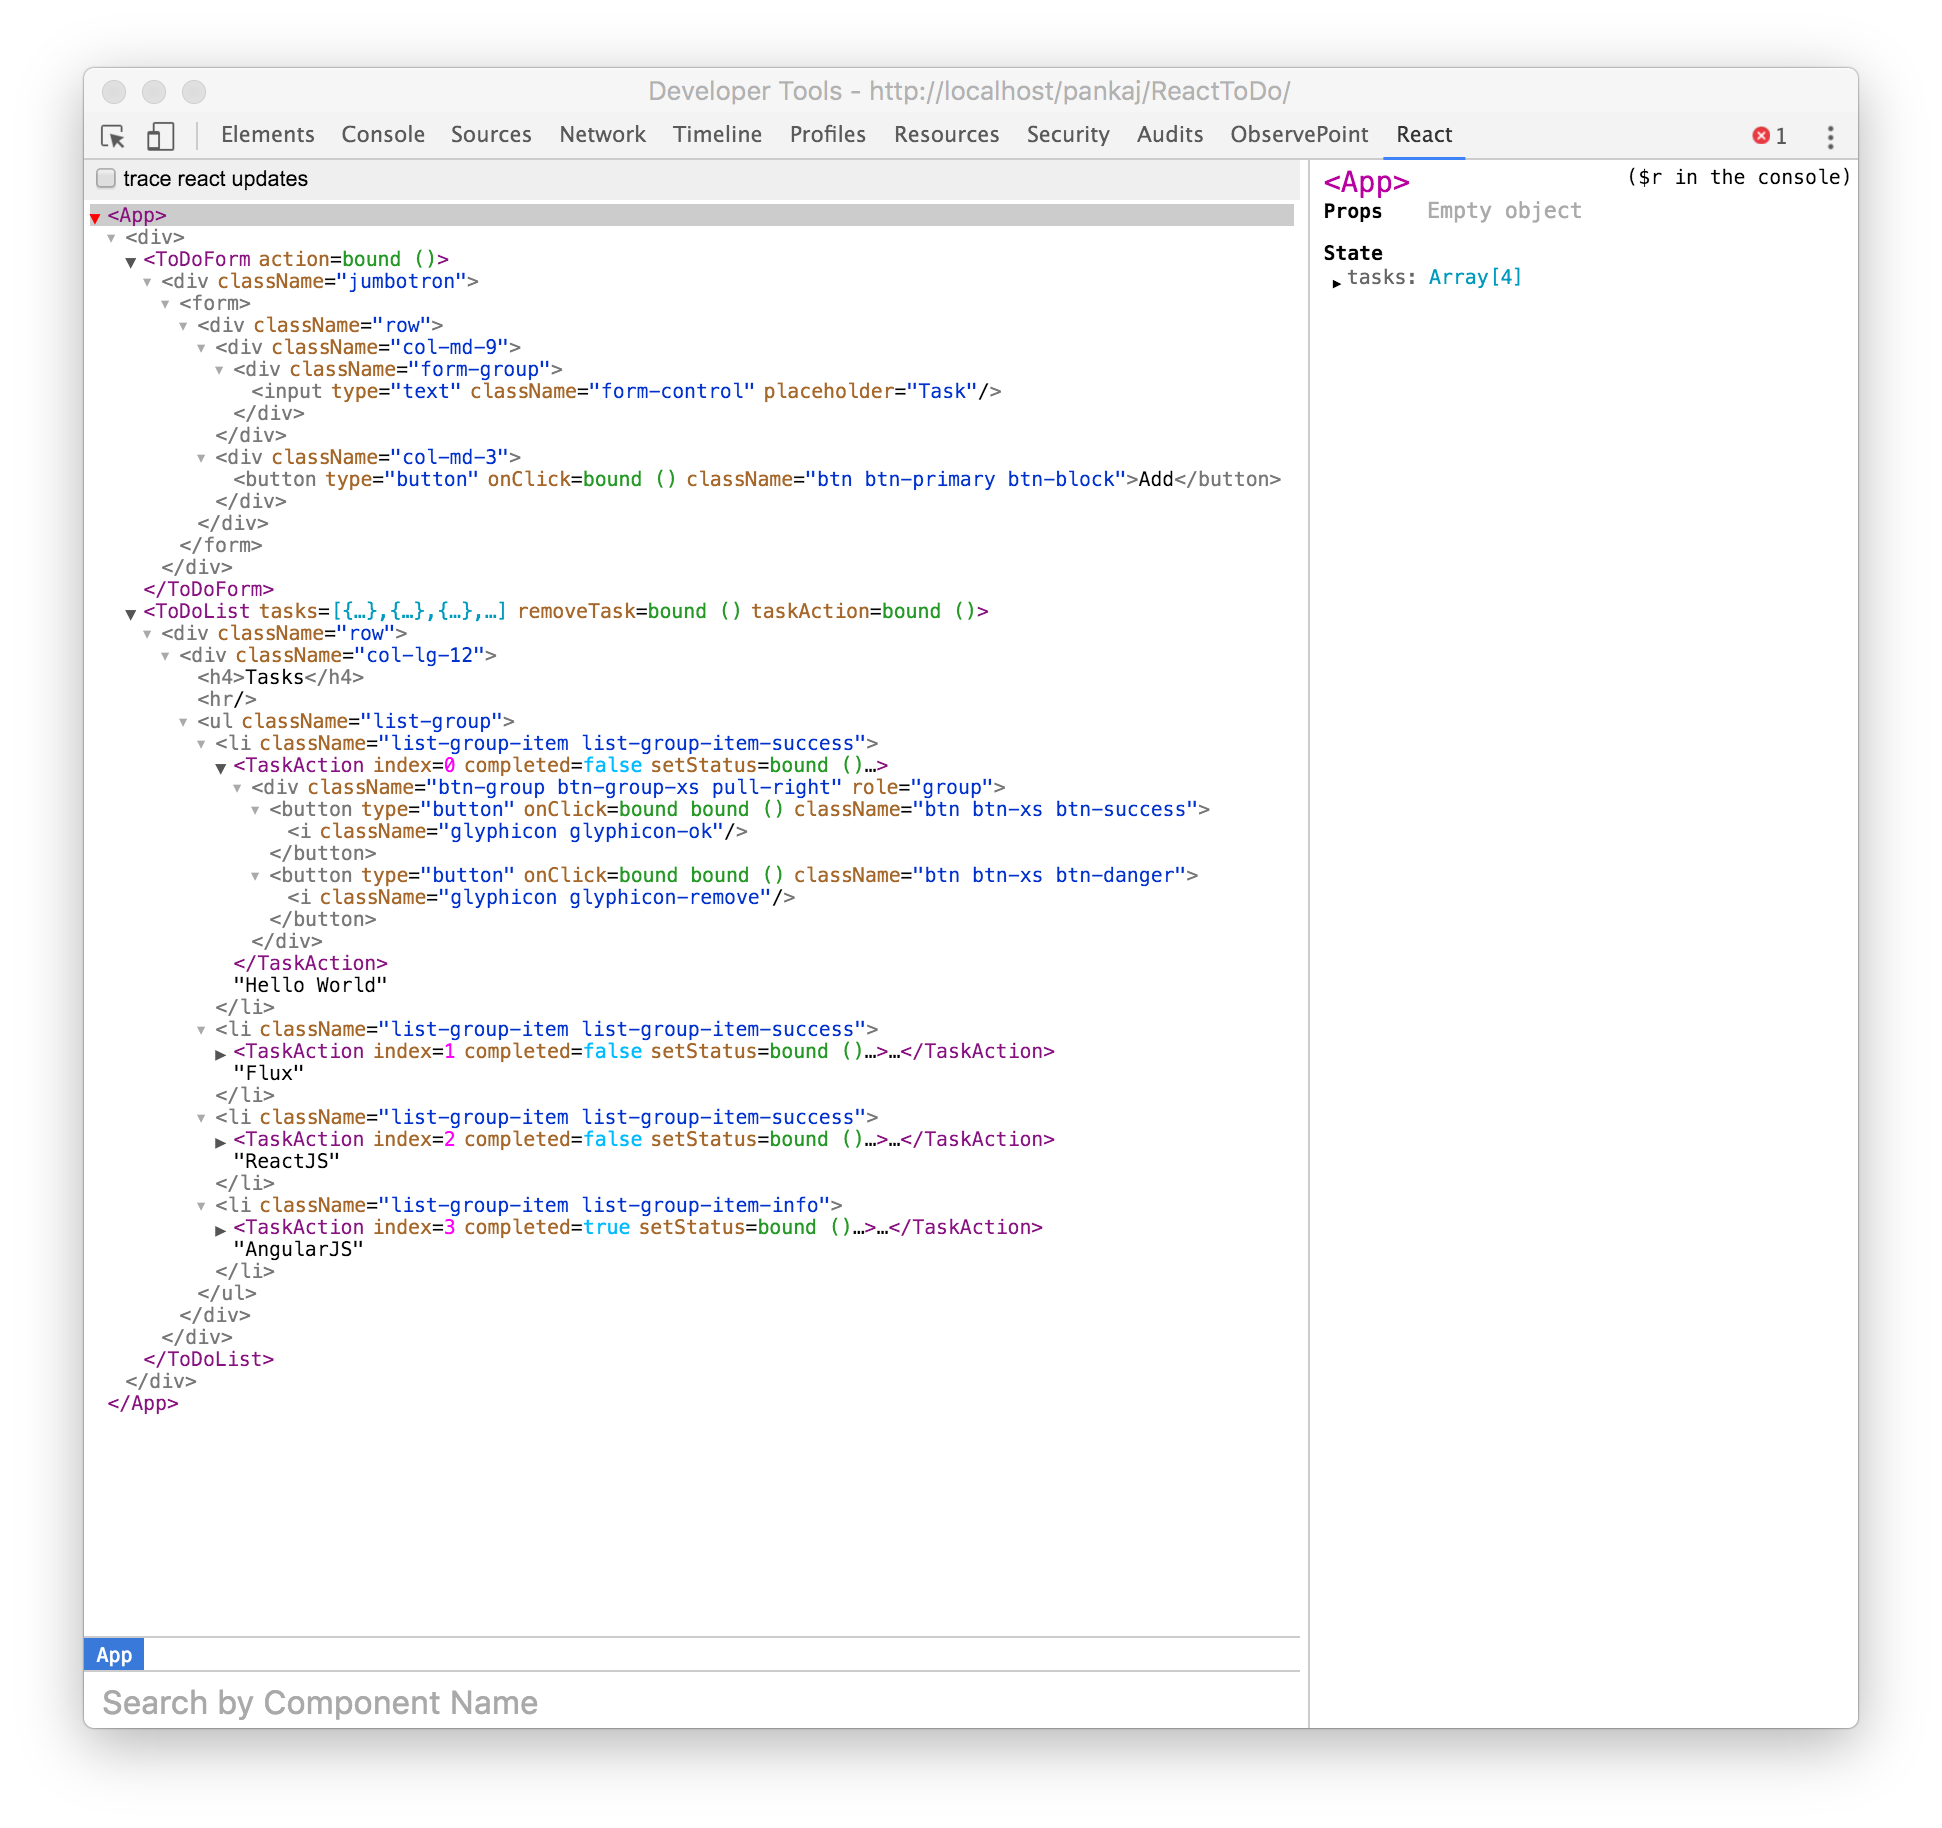Open the Sources tab

491,135
